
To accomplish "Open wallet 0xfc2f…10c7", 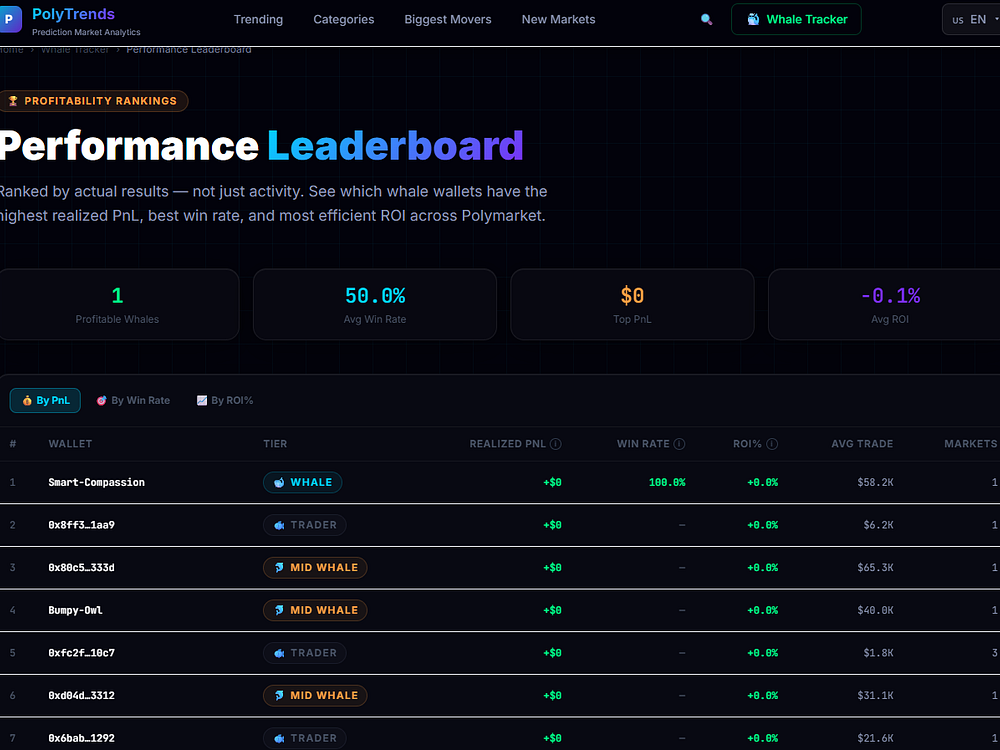I will [82, 653].
